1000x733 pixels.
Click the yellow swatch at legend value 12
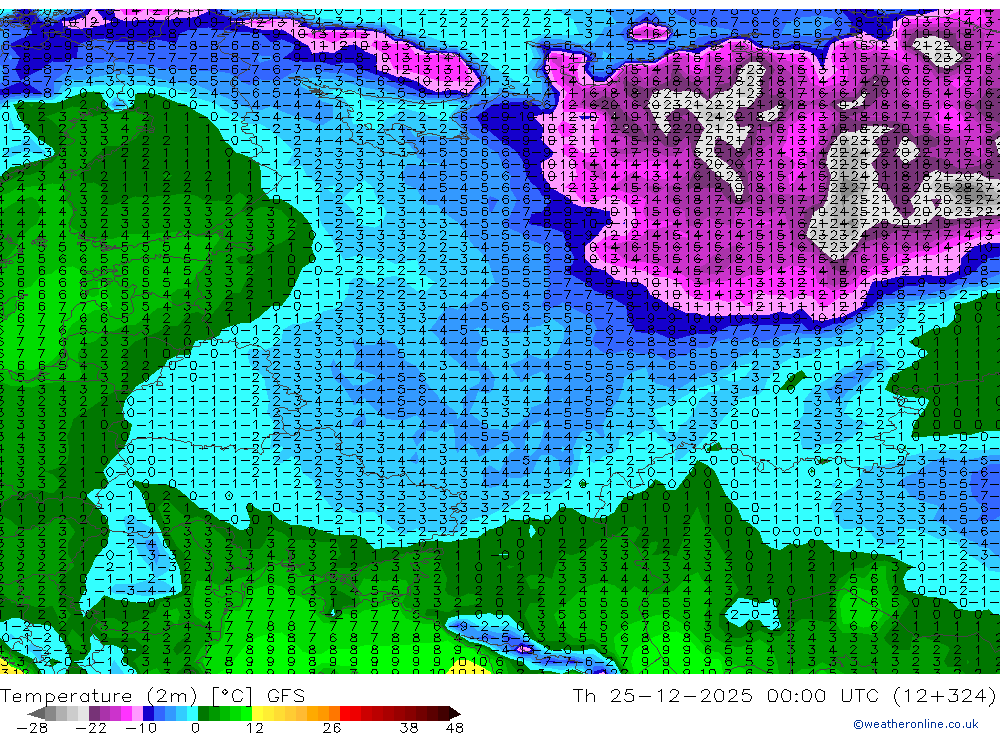coord(257,713)
